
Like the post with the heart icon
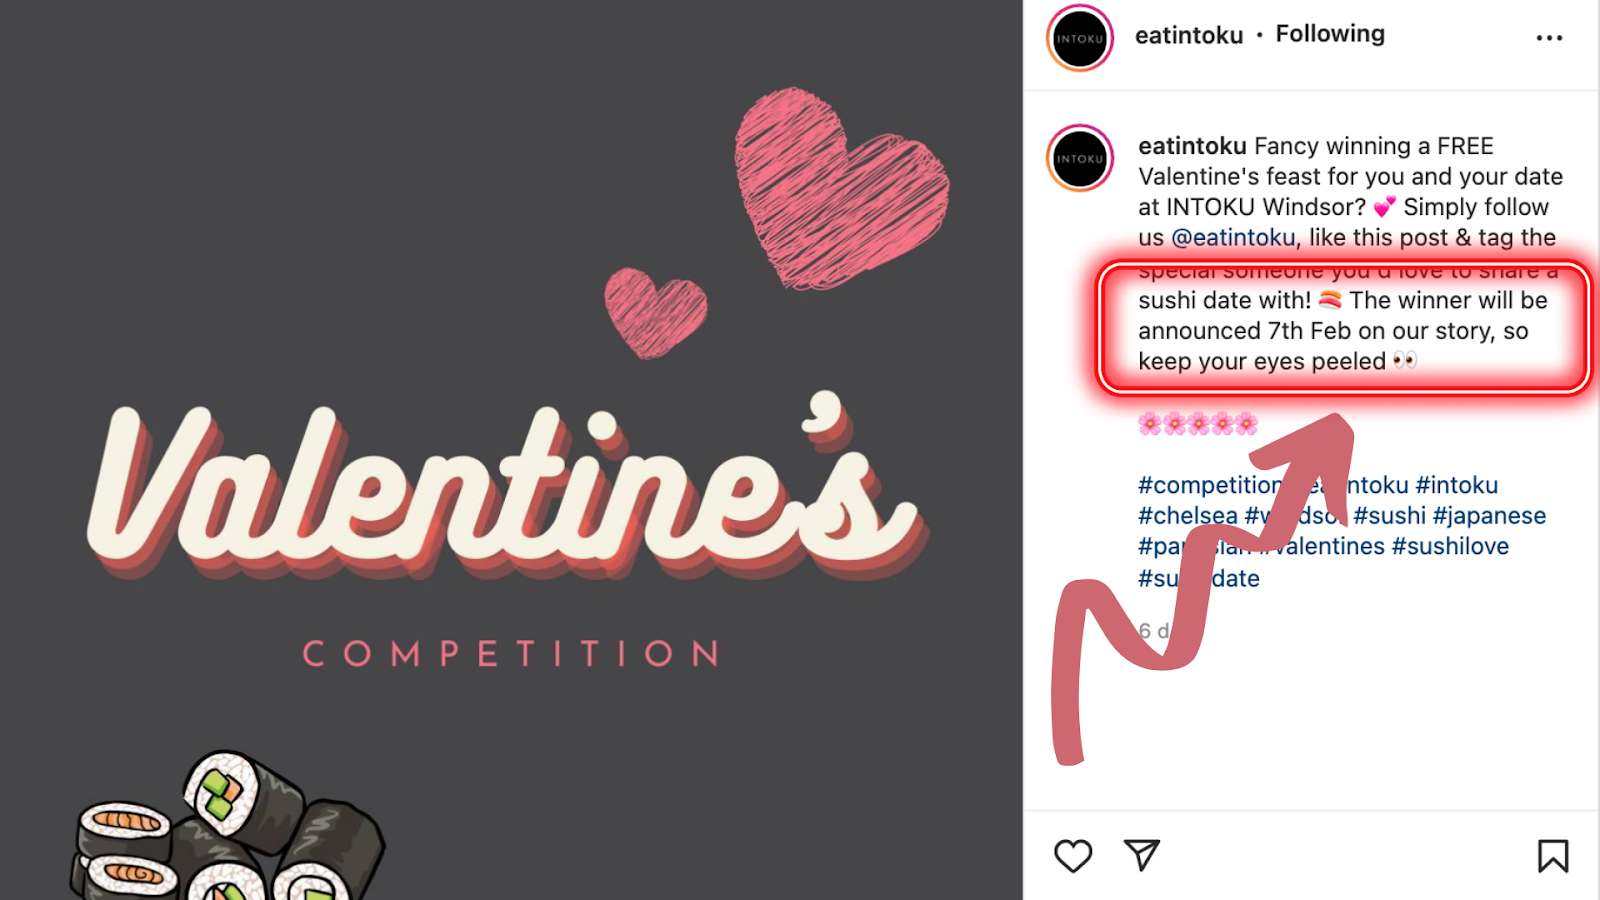[1073, 856]
